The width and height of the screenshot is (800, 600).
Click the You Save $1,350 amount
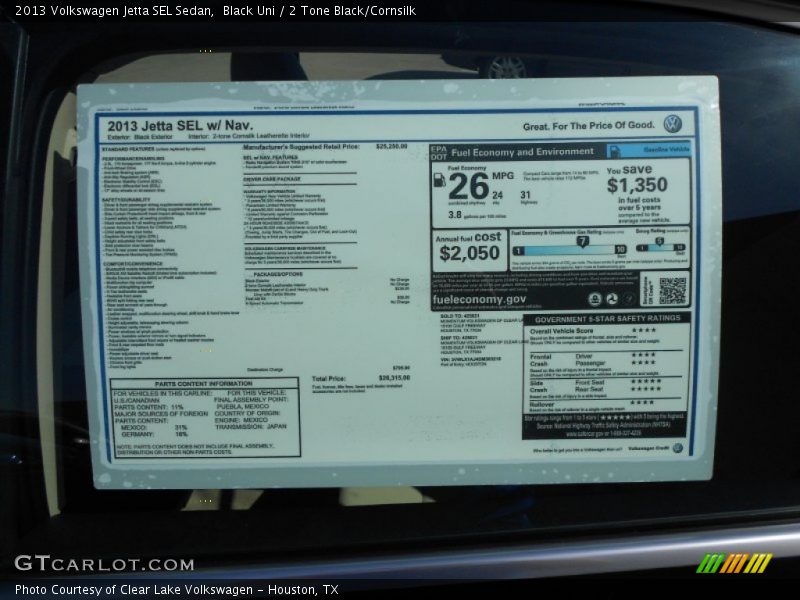coord(636,185)
